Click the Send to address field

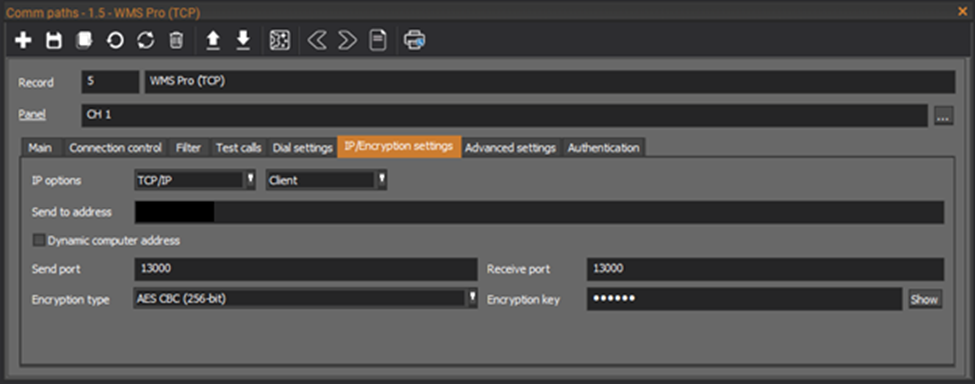click(539, 212)
